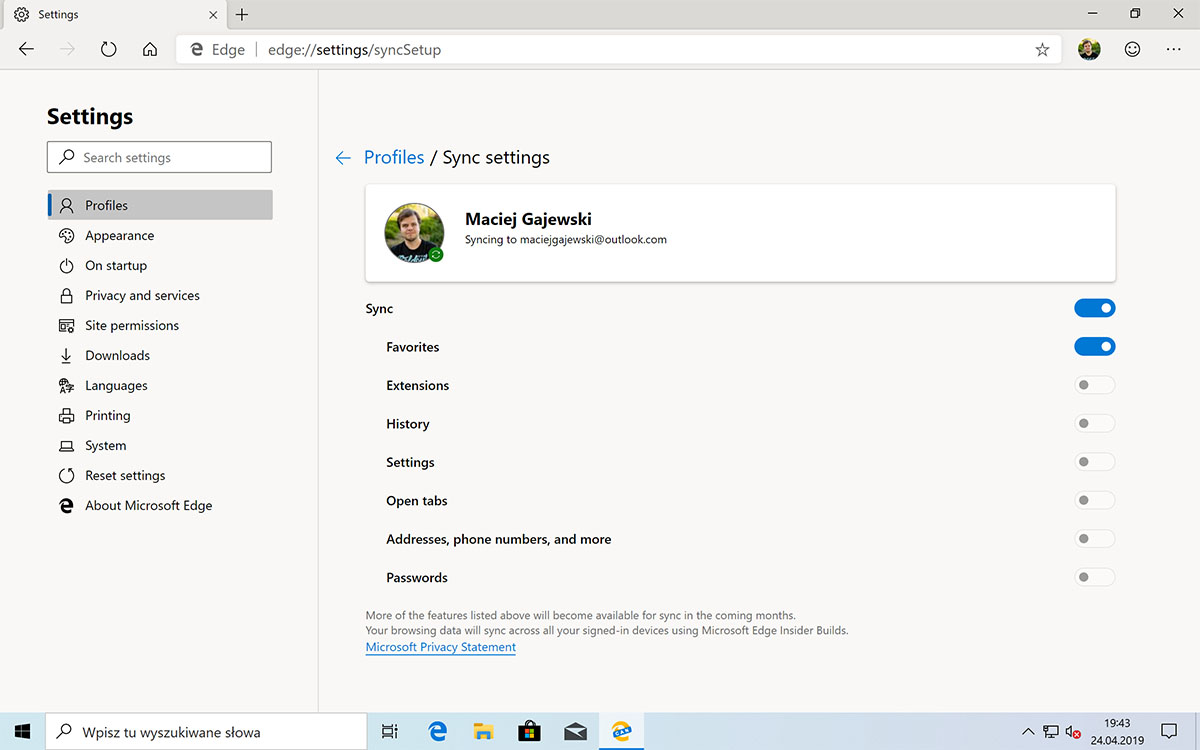Viewport: 1200px width, 750px height.
Task: Select Appearance in settings sidebar
Action: pos(160,236)
